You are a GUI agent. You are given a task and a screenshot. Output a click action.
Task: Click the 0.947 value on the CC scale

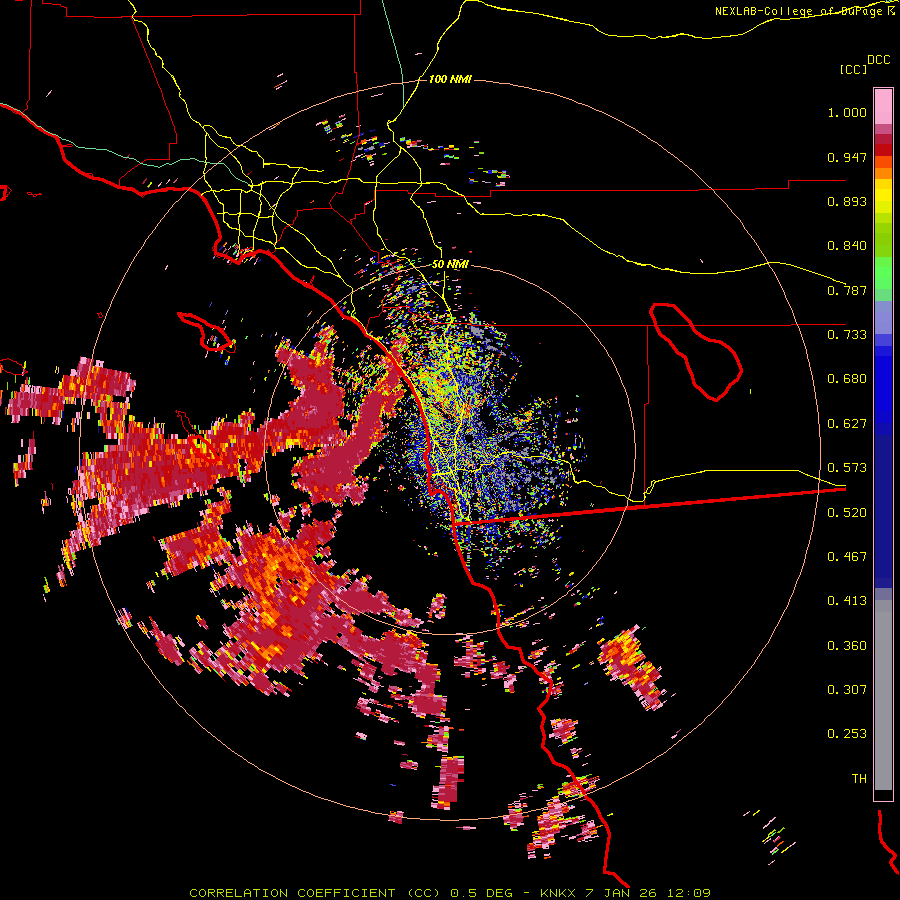pos(847,157)
